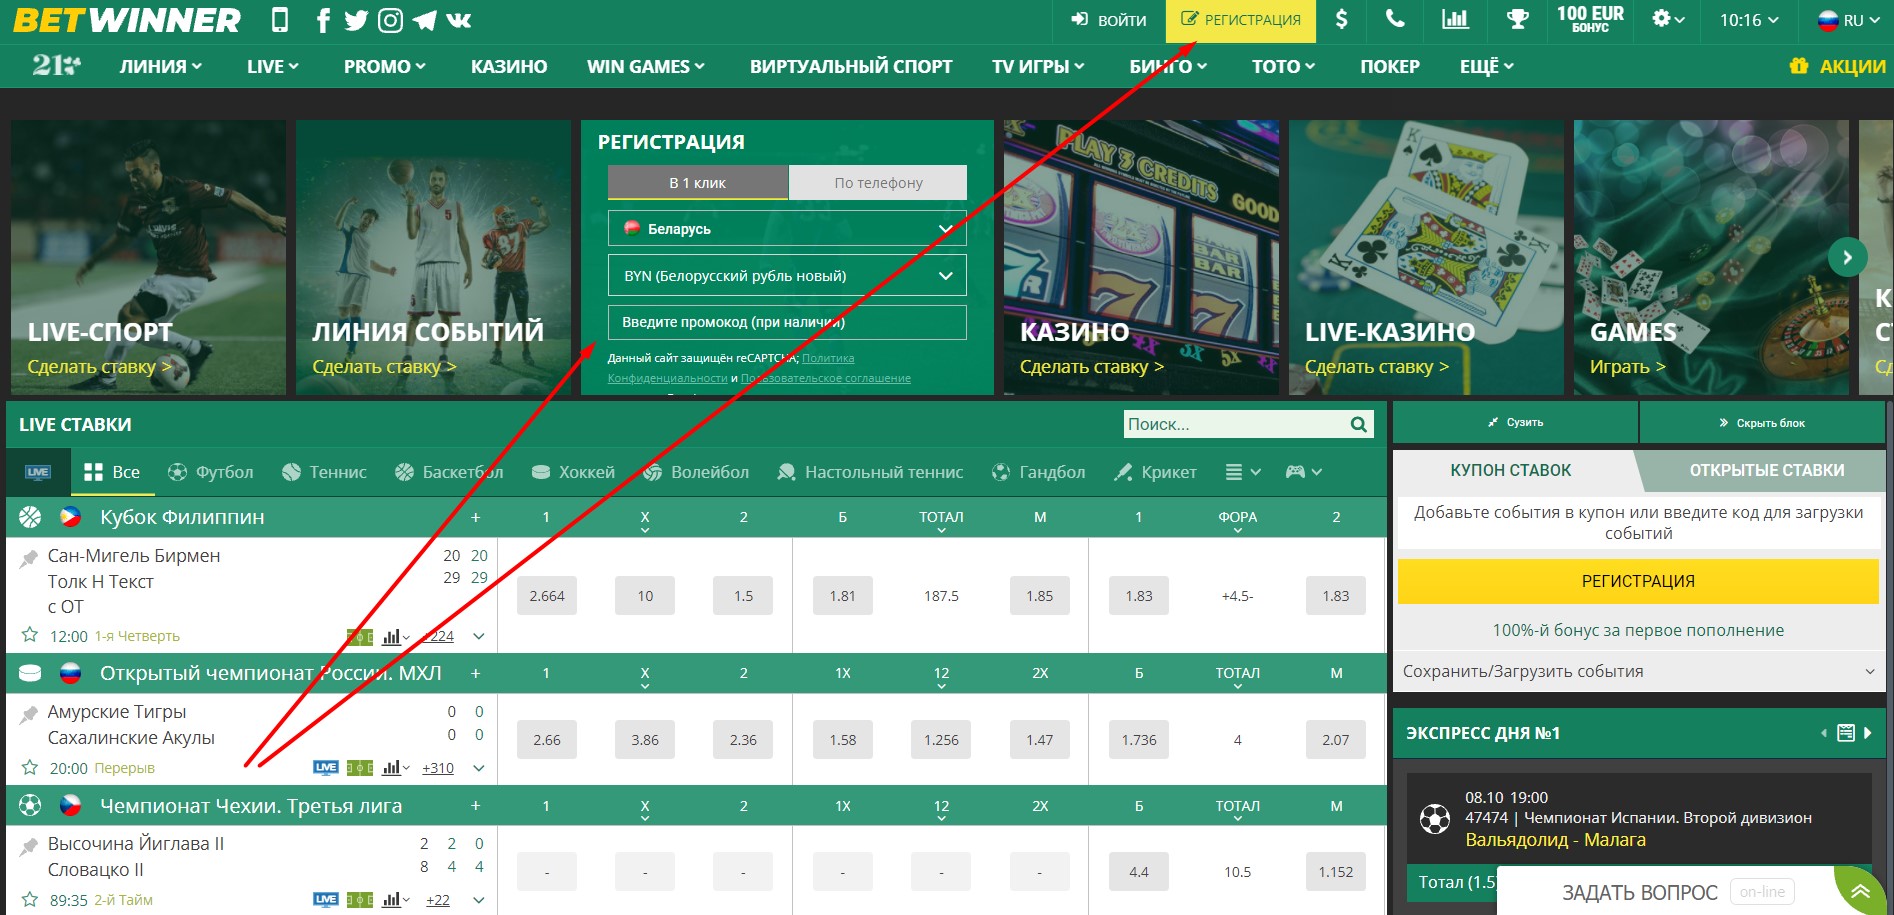Toggle the LIVE video filter icon
The image size is (1894, 915).
(38, 472)
